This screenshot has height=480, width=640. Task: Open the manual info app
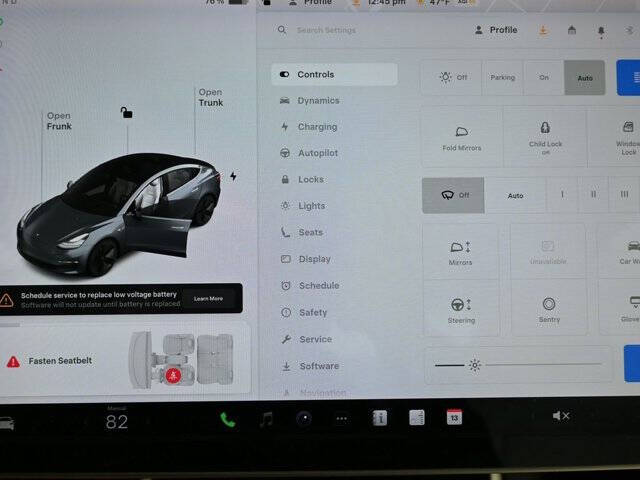pos(380,418)
